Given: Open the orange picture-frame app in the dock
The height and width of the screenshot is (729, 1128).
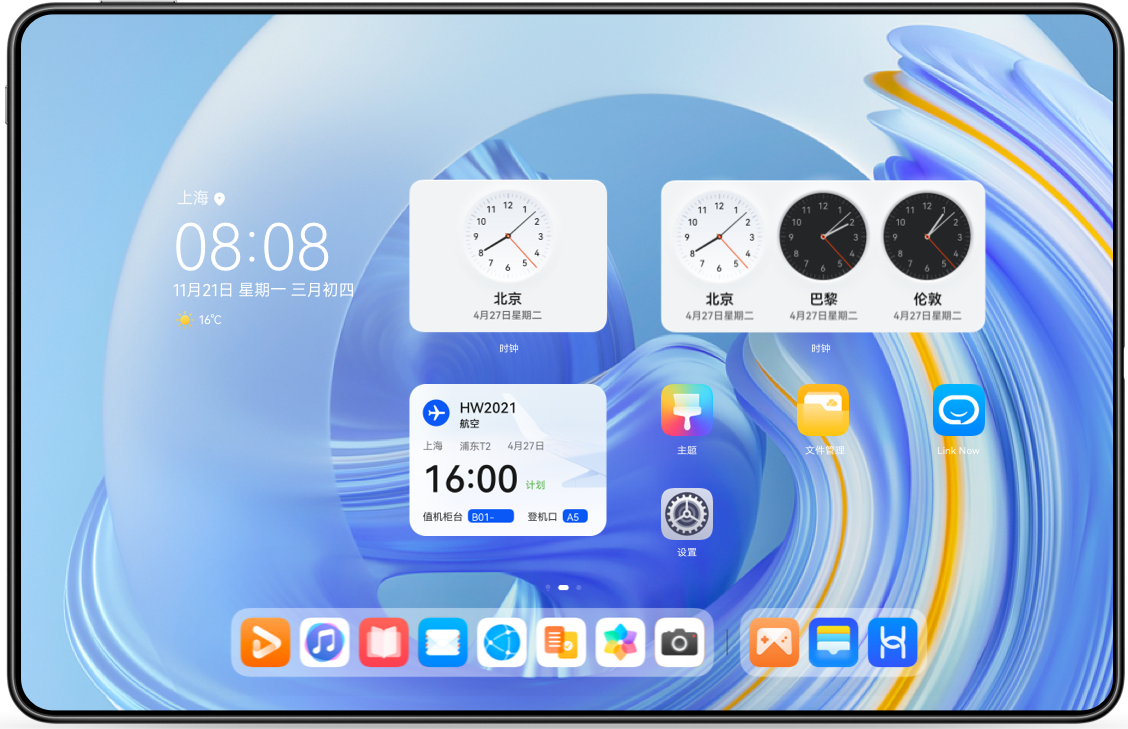Looking at the screenshot, I should tap(774, 642).
